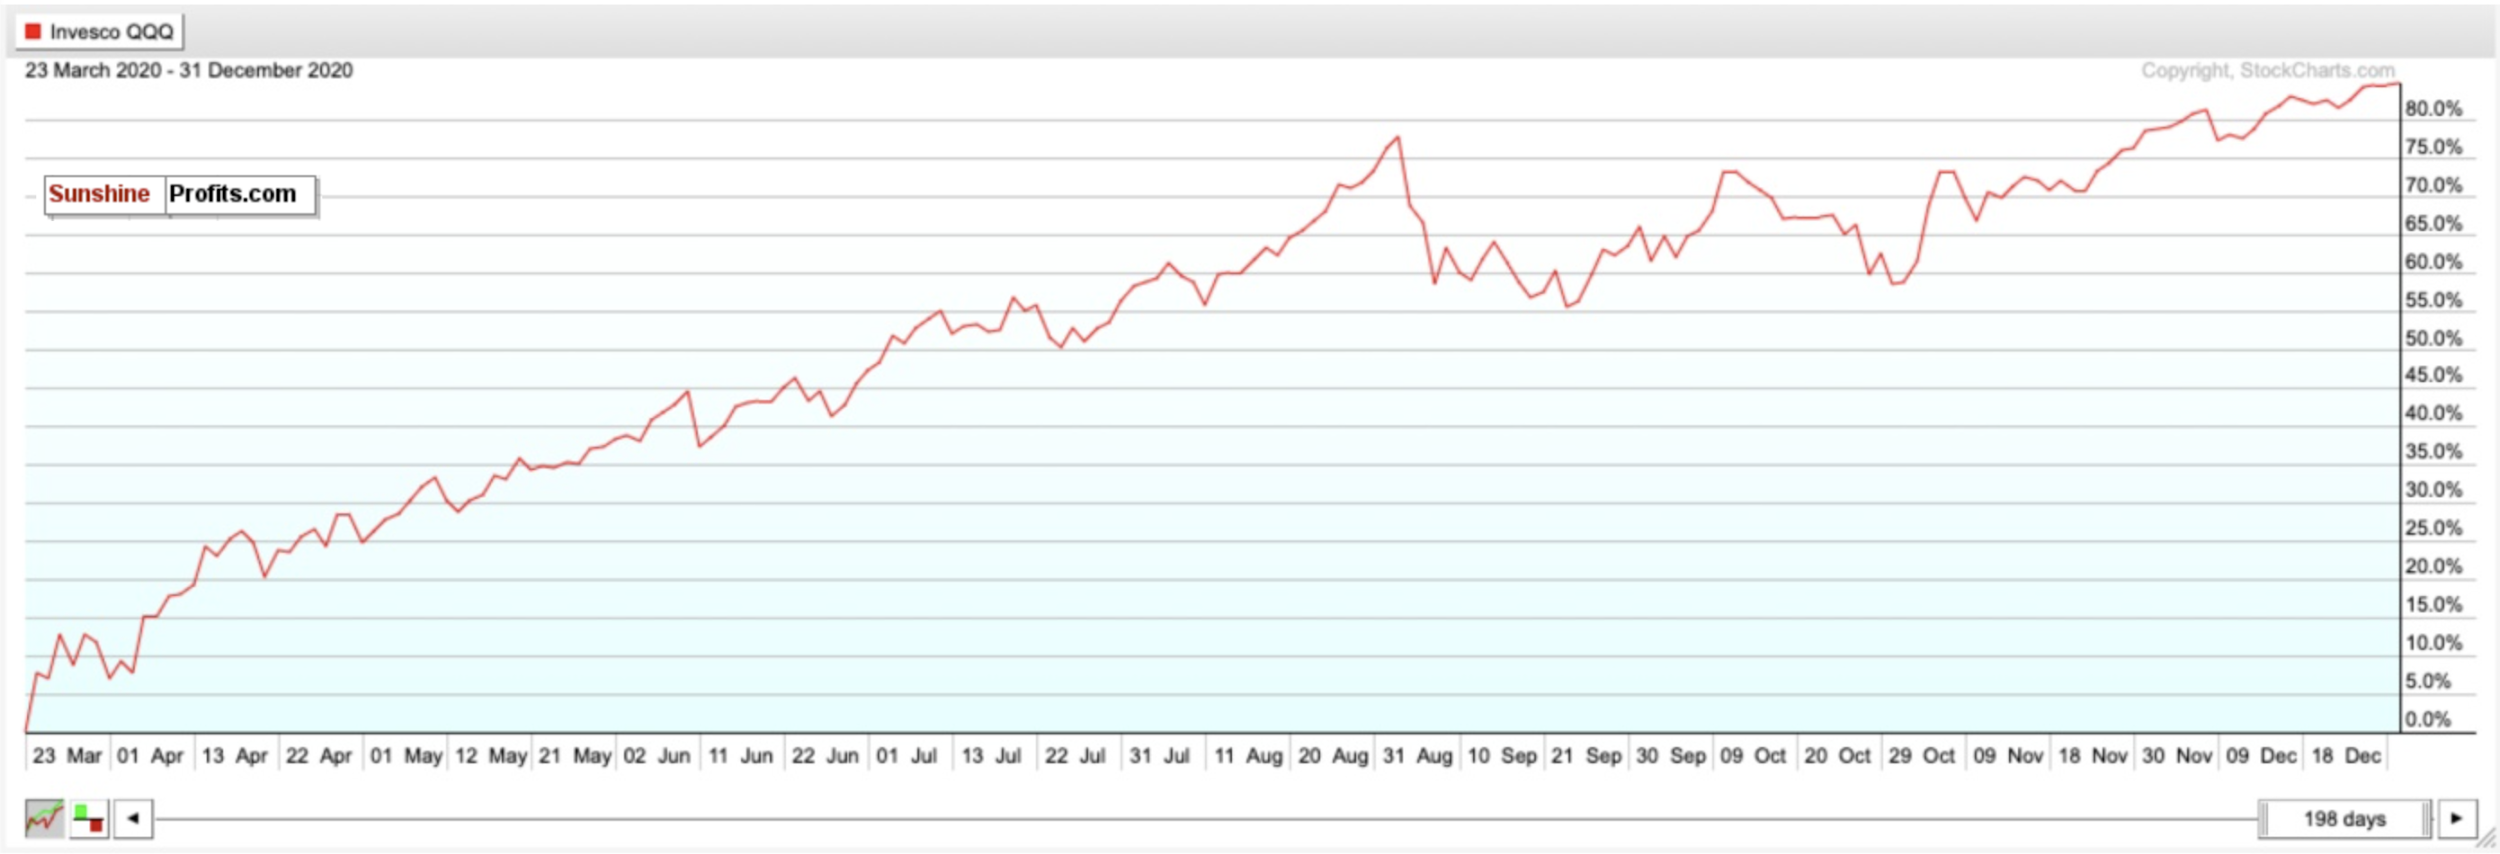Click the 21 Sep date label

[x=1586, y=756]
